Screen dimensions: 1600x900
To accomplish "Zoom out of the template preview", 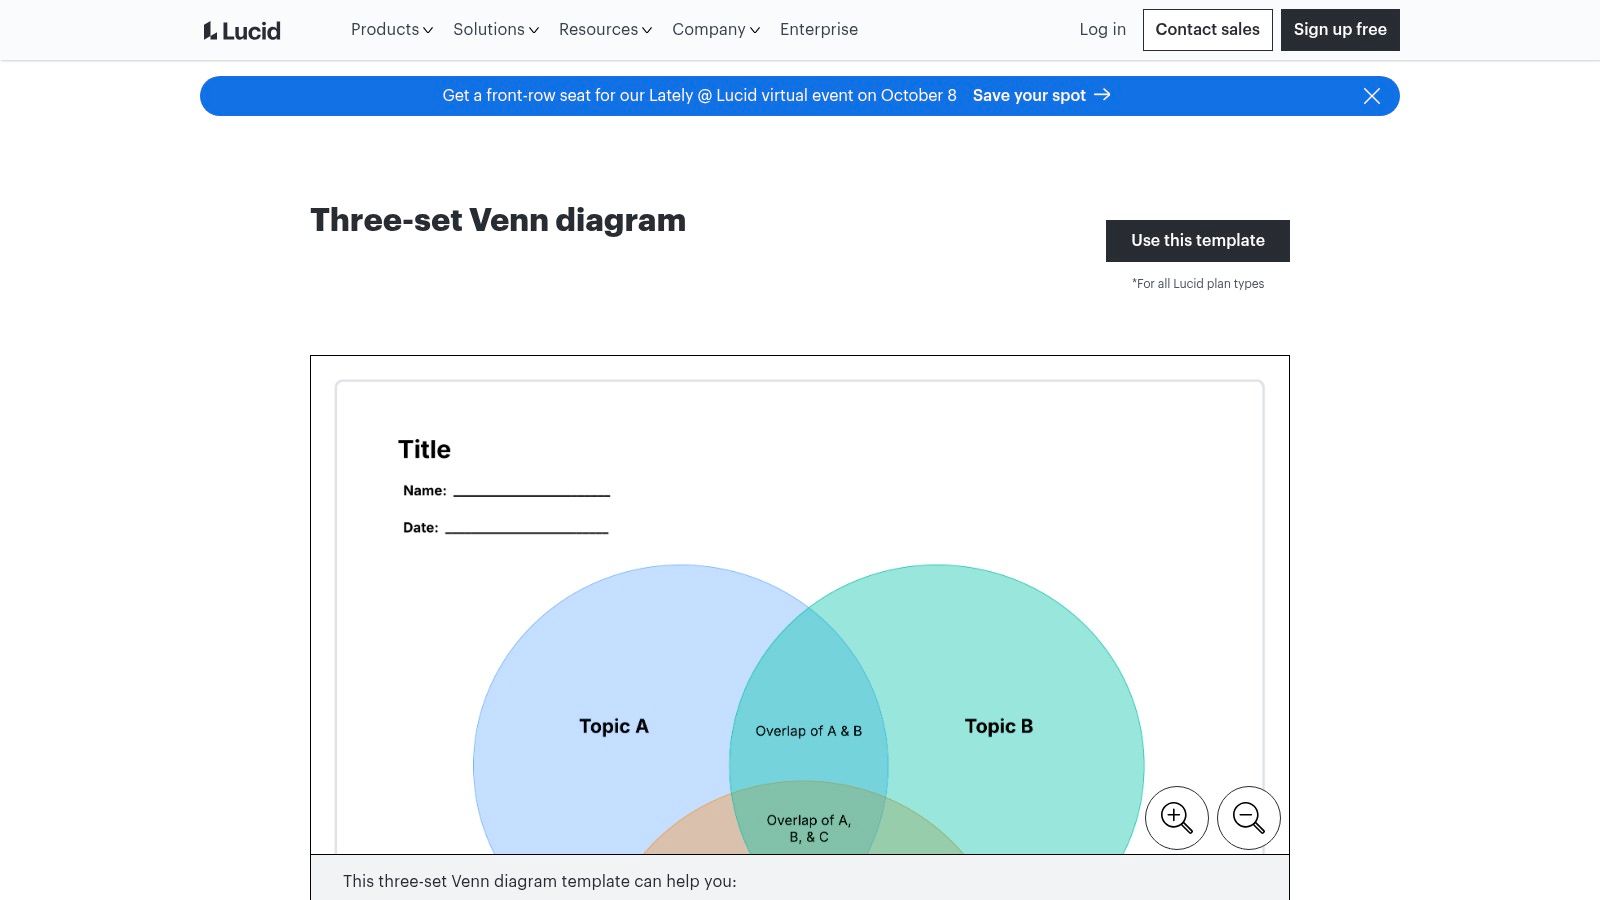I will pyautogui.click(x=1249, y=818).
